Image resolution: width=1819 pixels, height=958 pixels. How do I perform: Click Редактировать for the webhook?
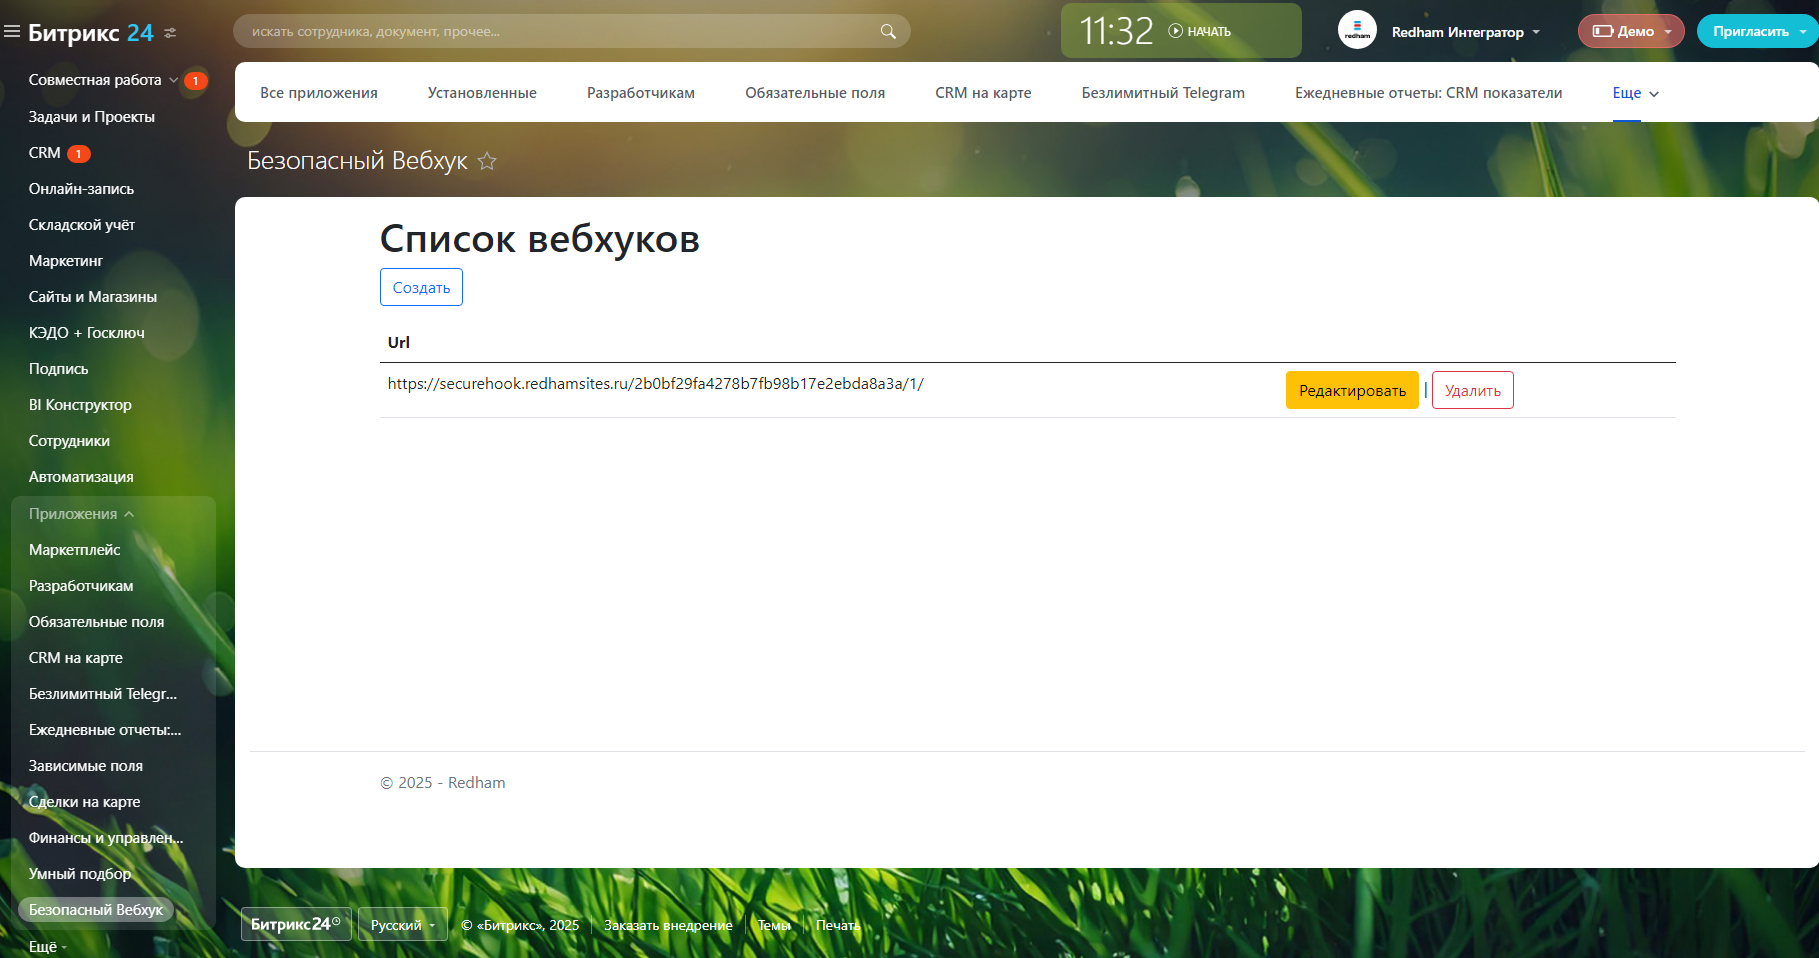(x=1352, y=390)
